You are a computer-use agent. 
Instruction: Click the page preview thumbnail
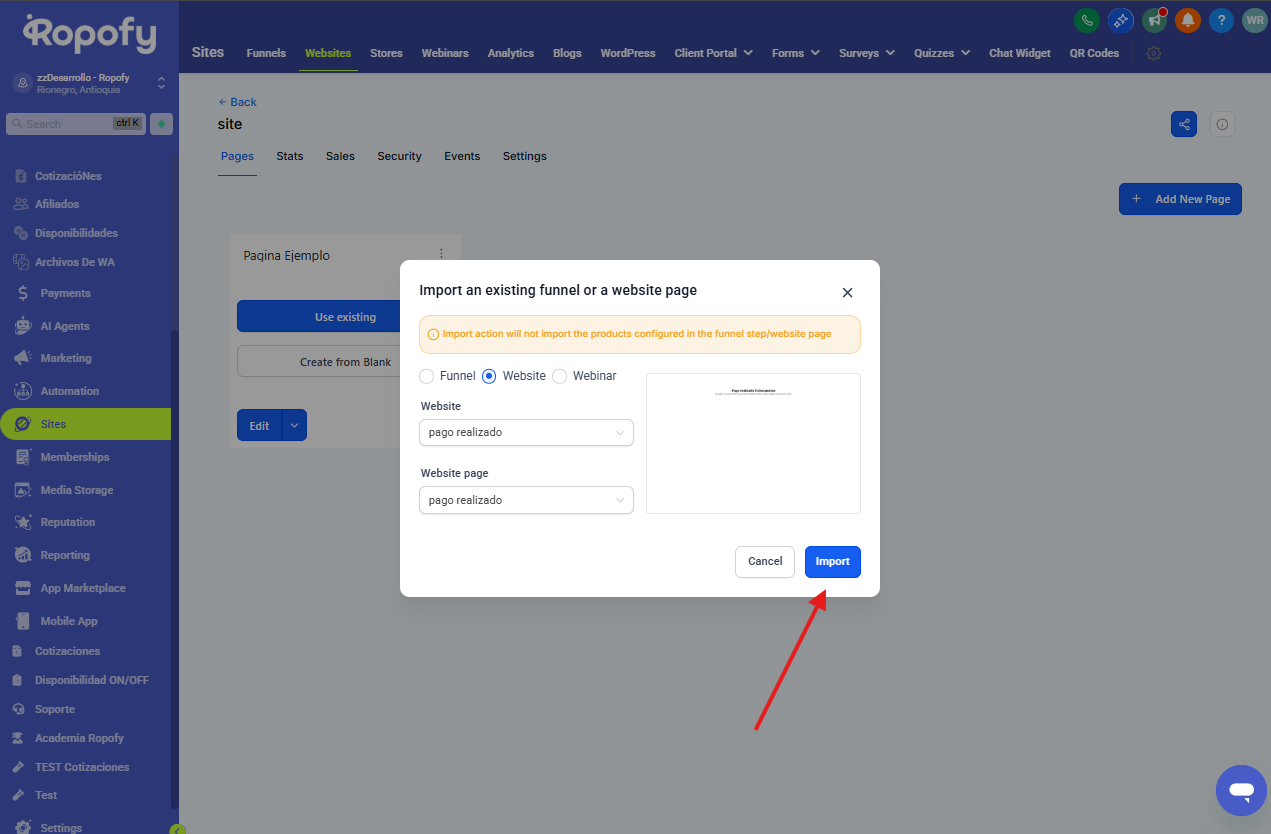753,443
